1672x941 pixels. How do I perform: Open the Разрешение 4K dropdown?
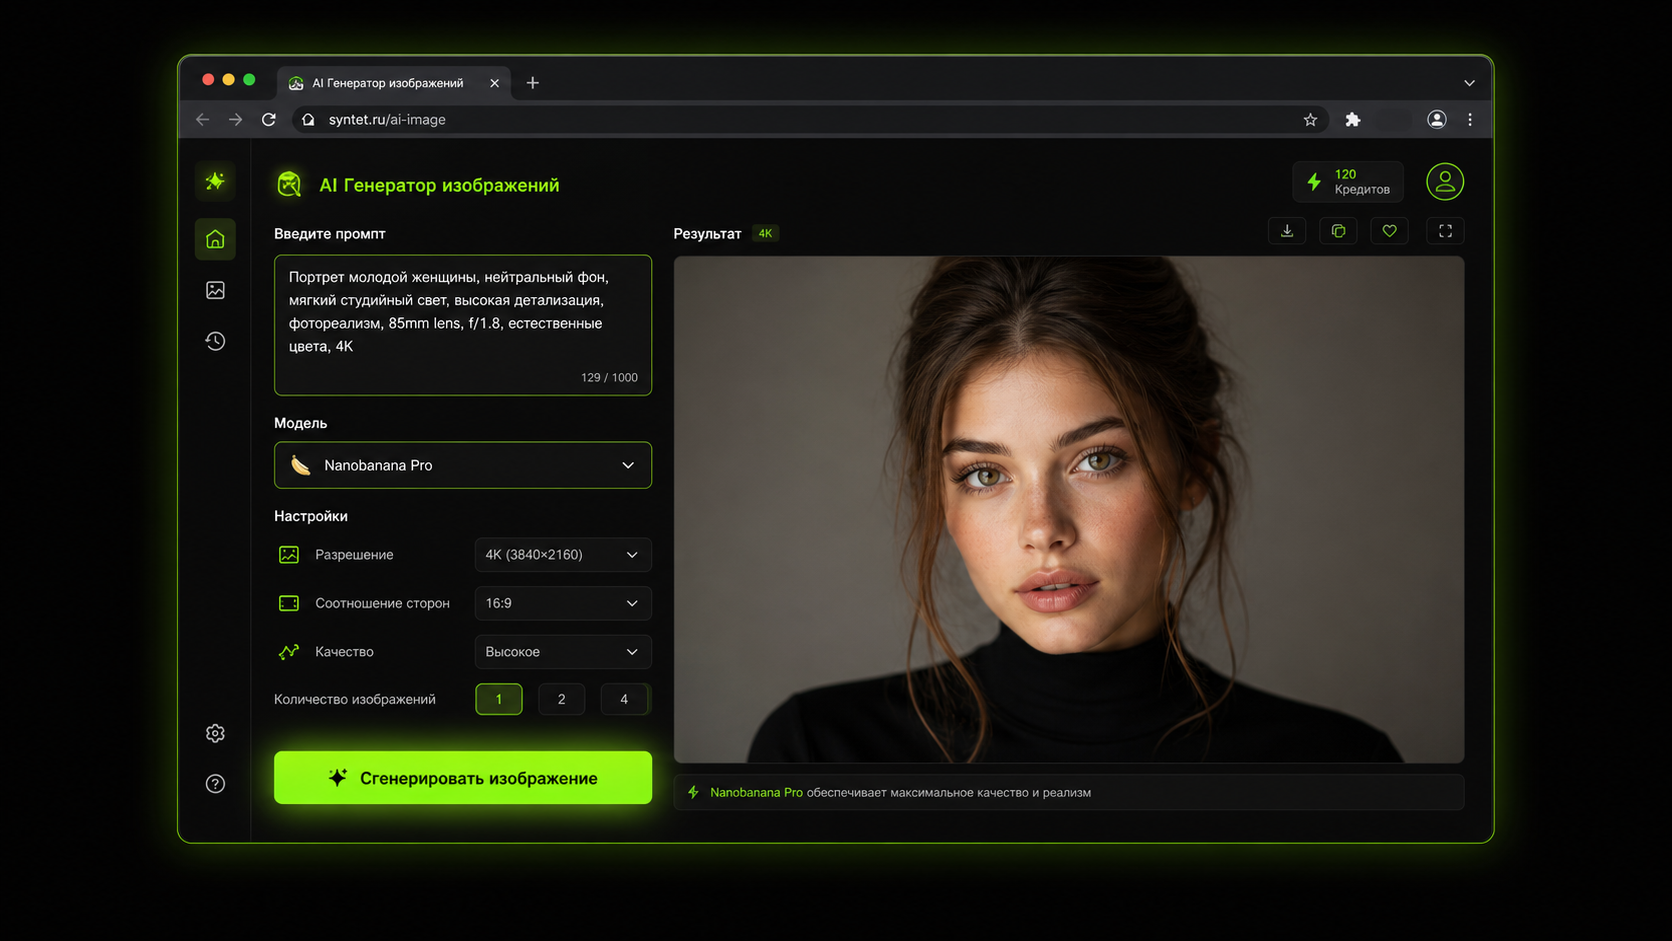click(x=563, y=555)
